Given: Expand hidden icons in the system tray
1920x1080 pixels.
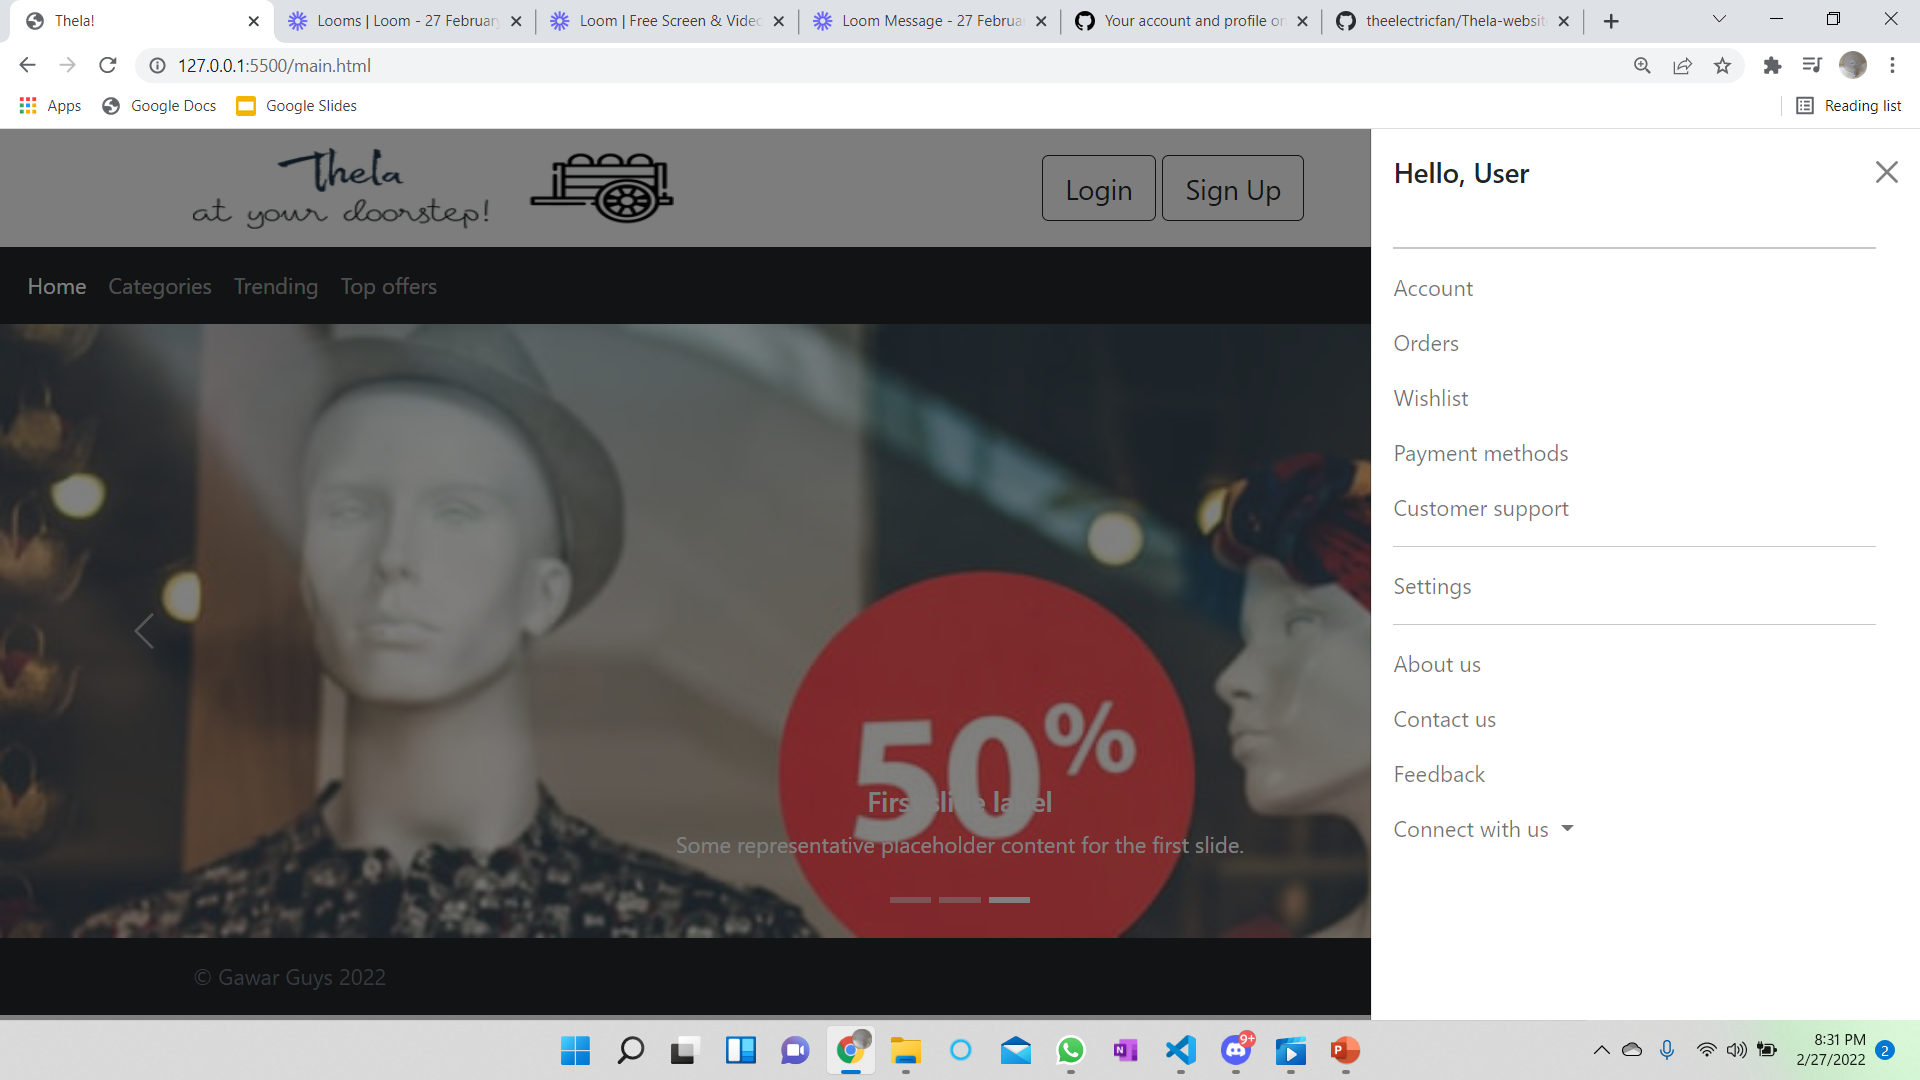Looking at the screenshot, I should pyautogui.click(x=1600, y=1050).
